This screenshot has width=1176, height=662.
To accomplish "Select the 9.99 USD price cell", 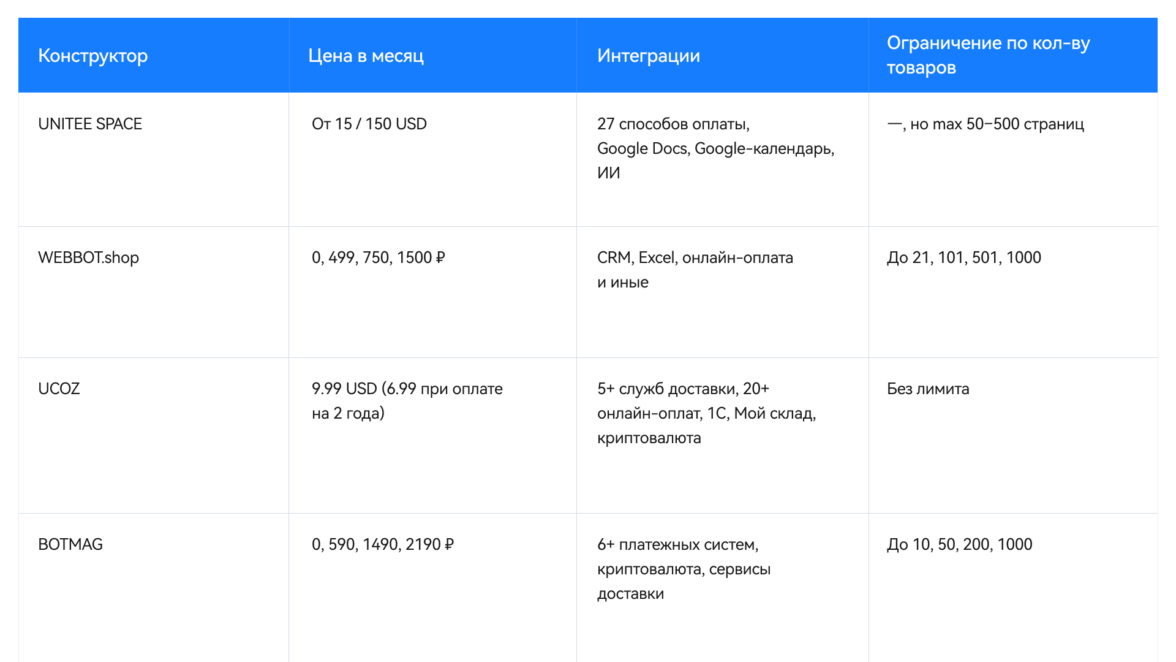I will pyautogui.click(x=407, y=400).
